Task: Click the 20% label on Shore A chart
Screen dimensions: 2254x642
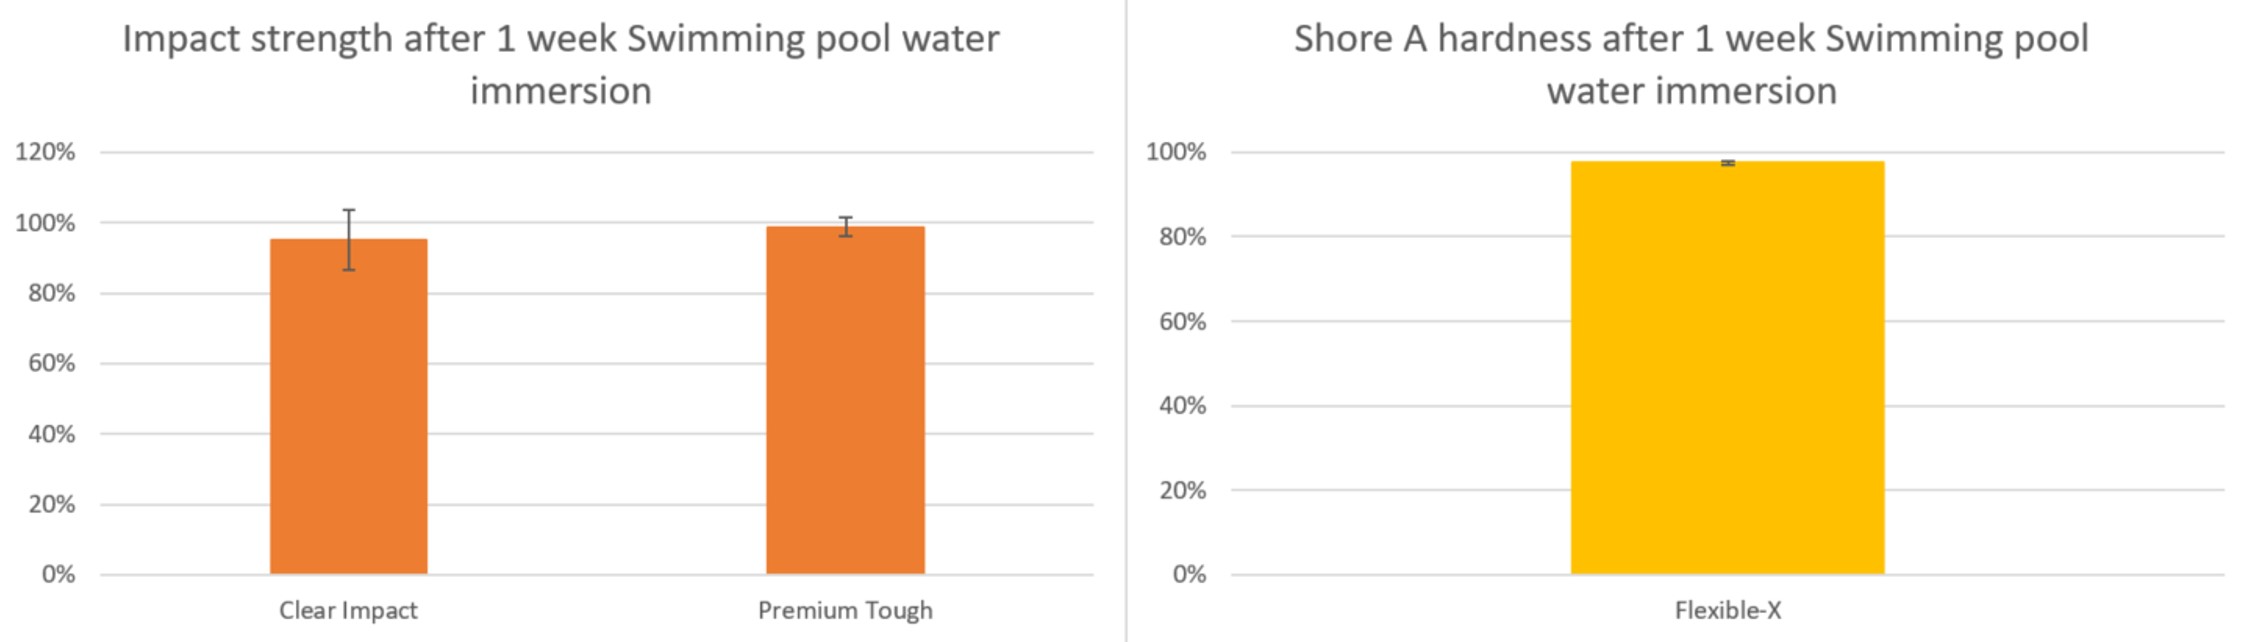Action: (1182, 490)
